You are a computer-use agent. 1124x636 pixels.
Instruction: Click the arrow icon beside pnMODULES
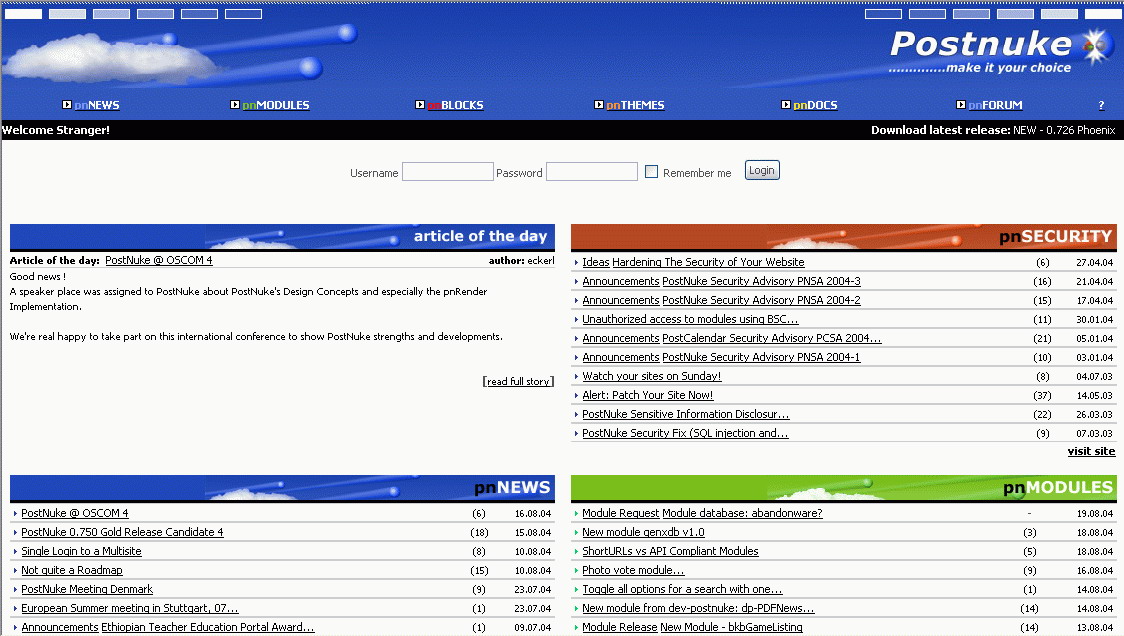pos(234,105)
